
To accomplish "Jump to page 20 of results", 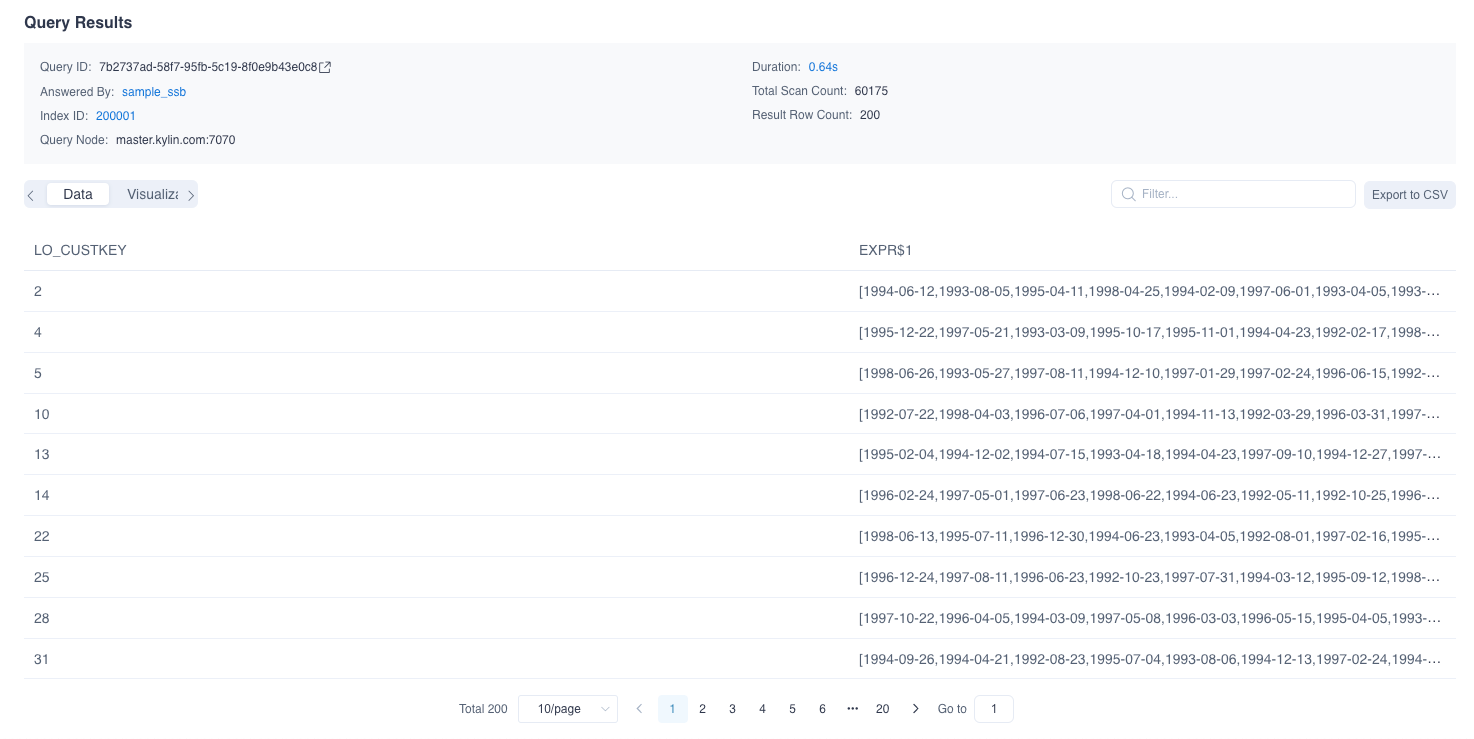I will click(x=882, y=709).
